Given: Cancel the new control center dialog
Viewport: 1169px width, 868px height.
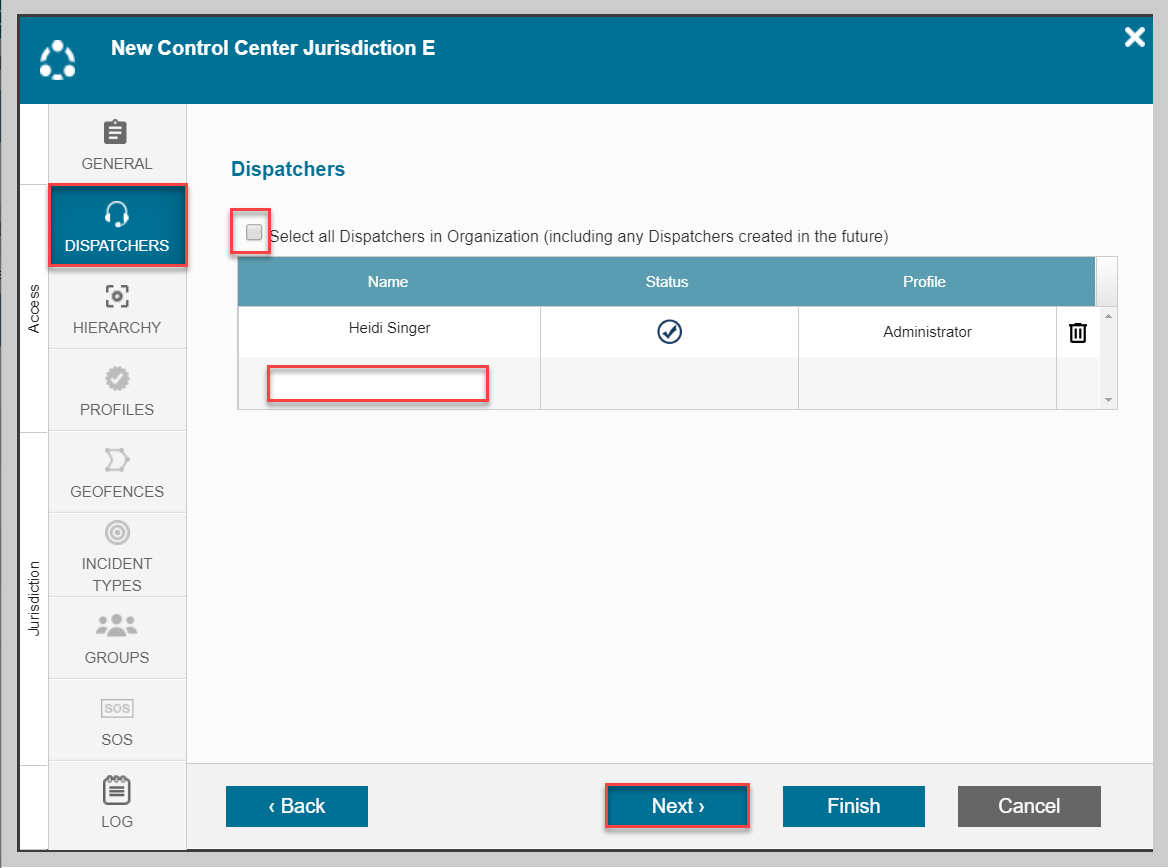Looking at the screenshot, I should (1028, 806).
